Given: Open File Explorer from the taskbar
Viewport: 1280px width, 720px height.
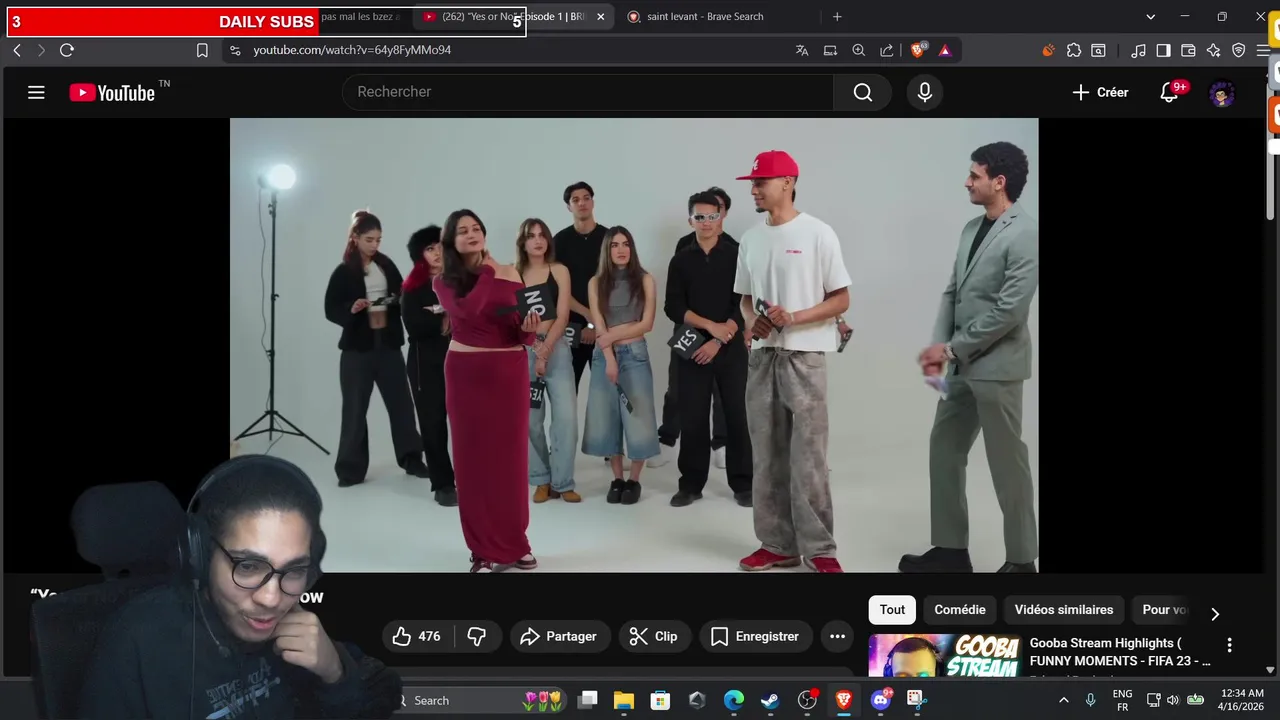Looking at the screenshot, I should click(624, 700).
